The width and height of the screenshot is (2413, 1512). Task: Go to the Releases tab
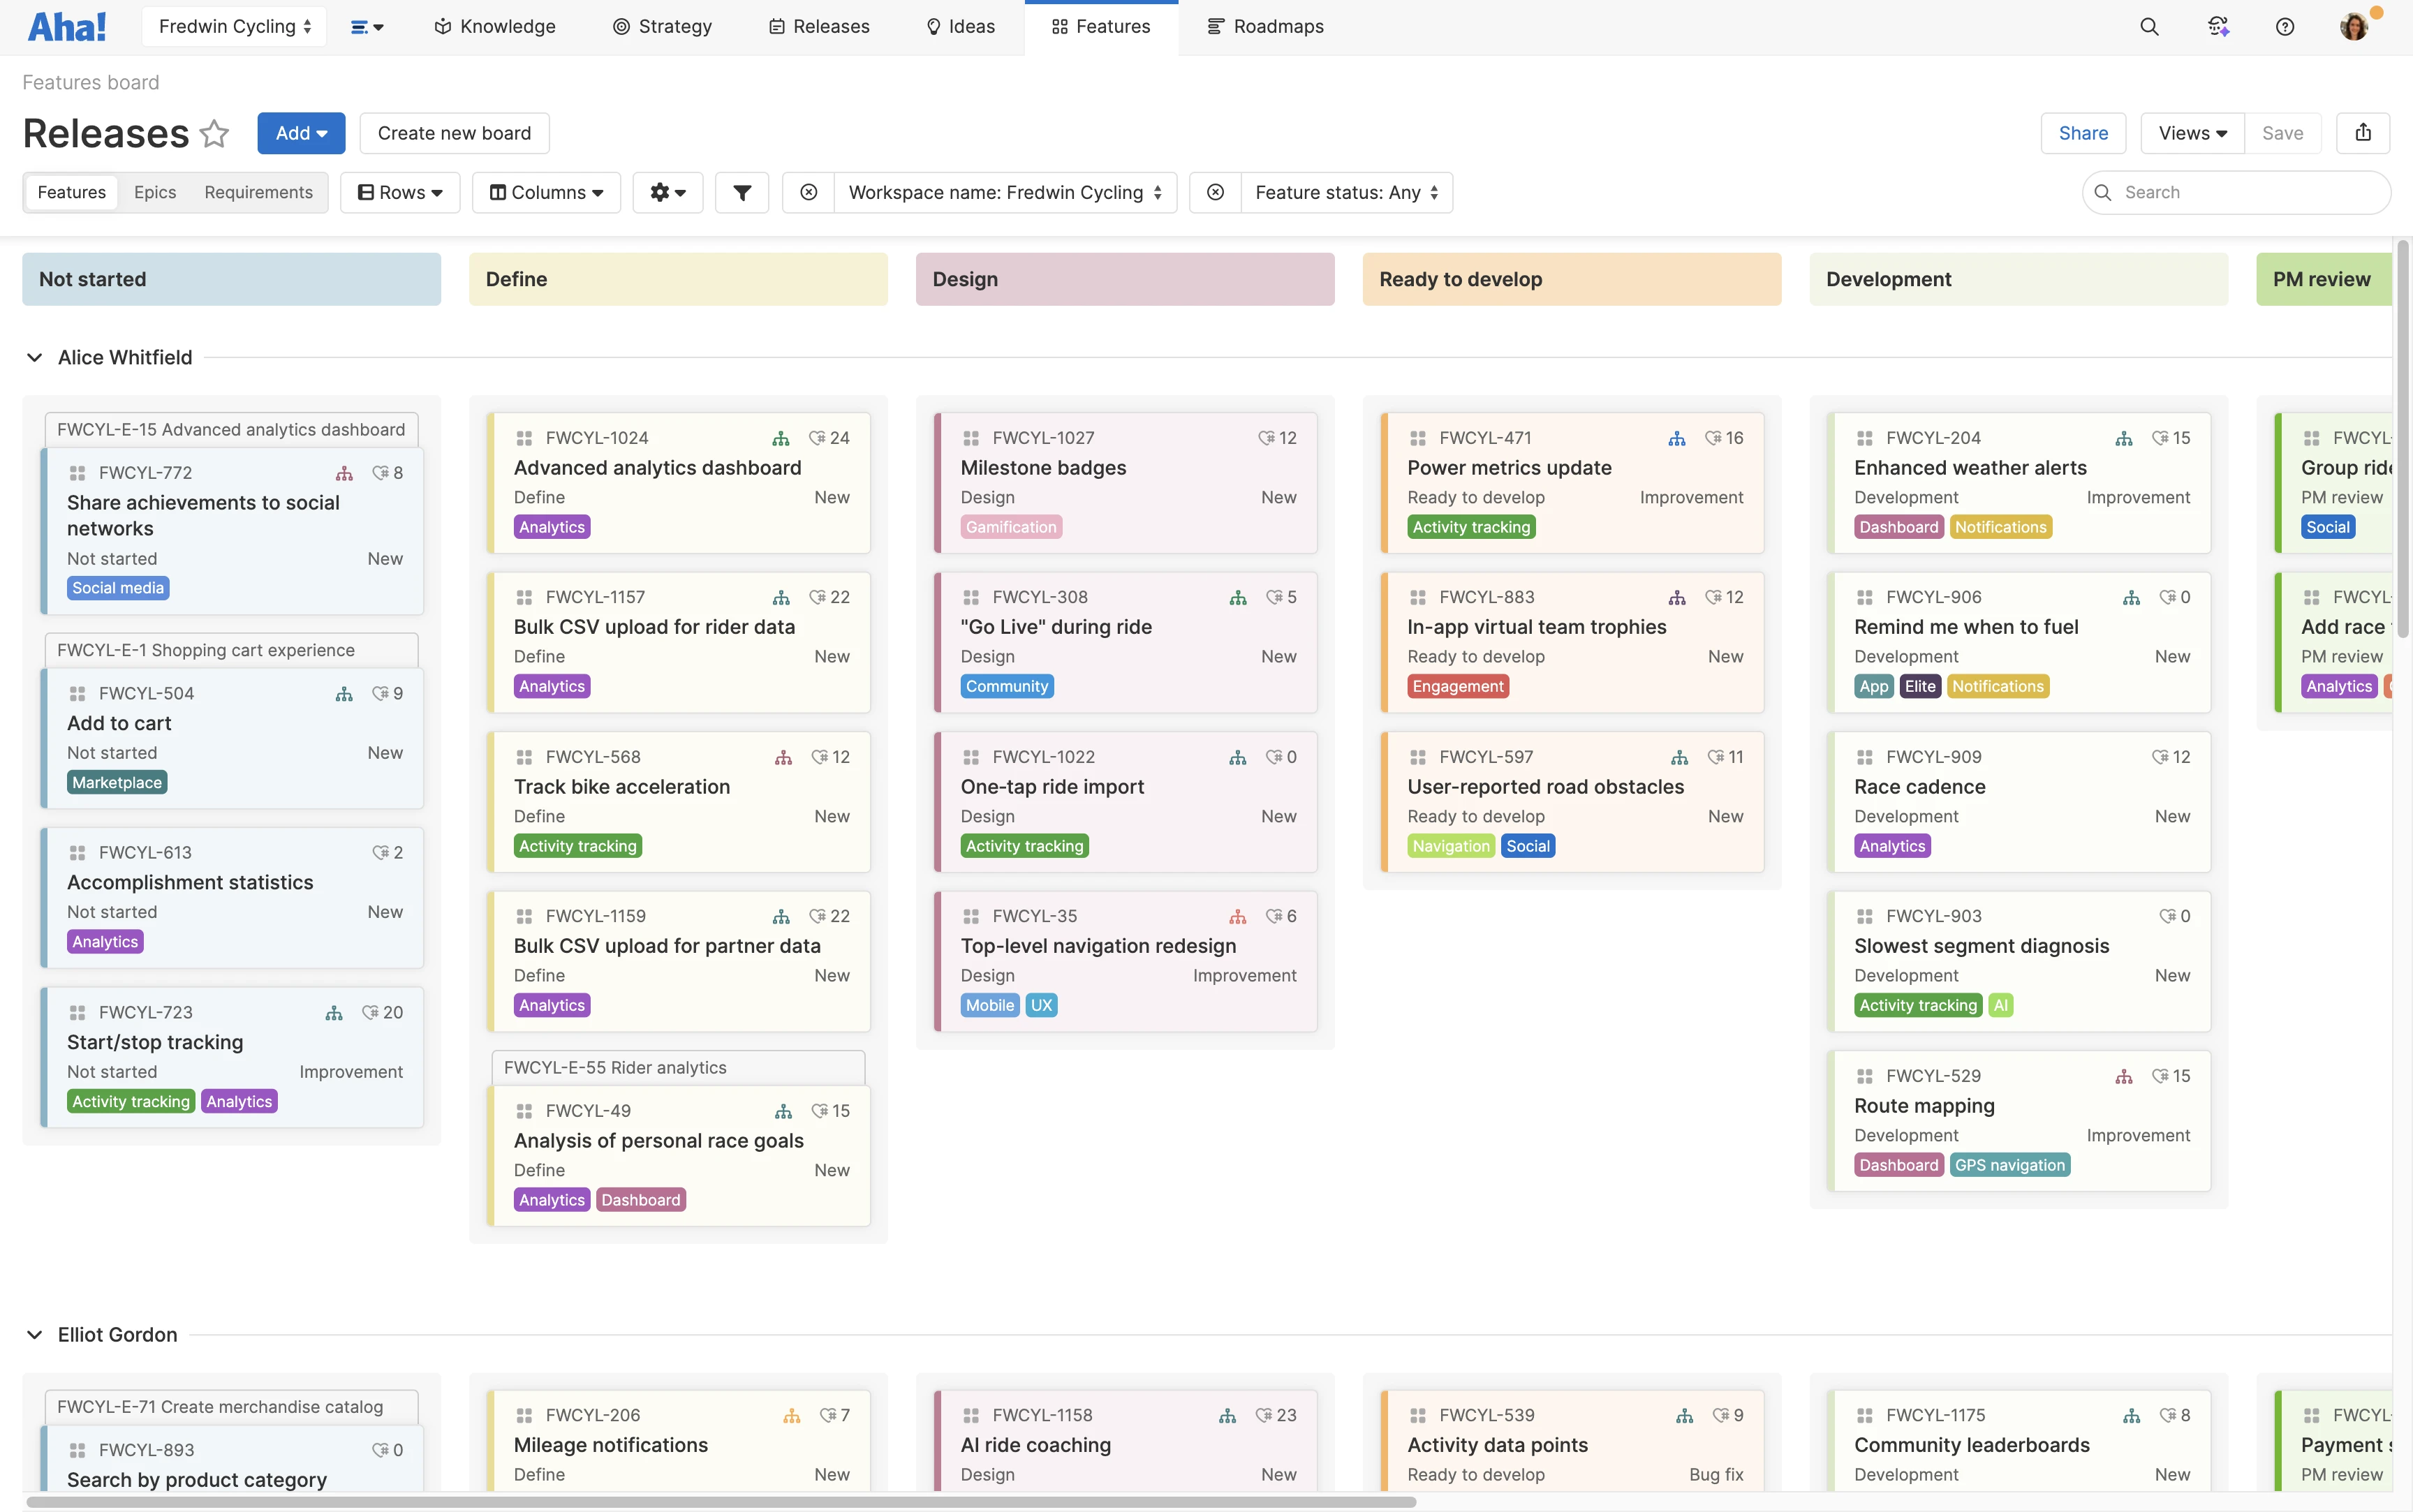[x=819, y=27]
